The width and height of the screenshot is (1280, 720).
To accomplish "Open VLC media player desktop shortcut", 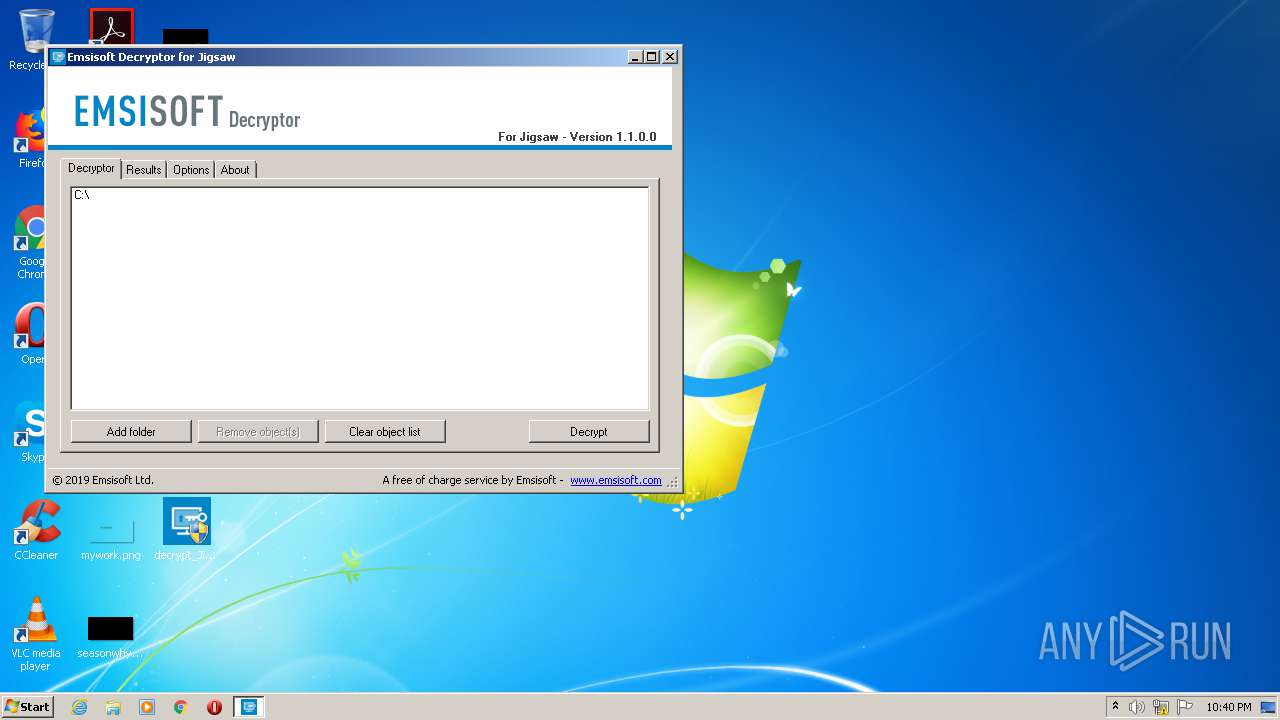I will pos(36,635).
